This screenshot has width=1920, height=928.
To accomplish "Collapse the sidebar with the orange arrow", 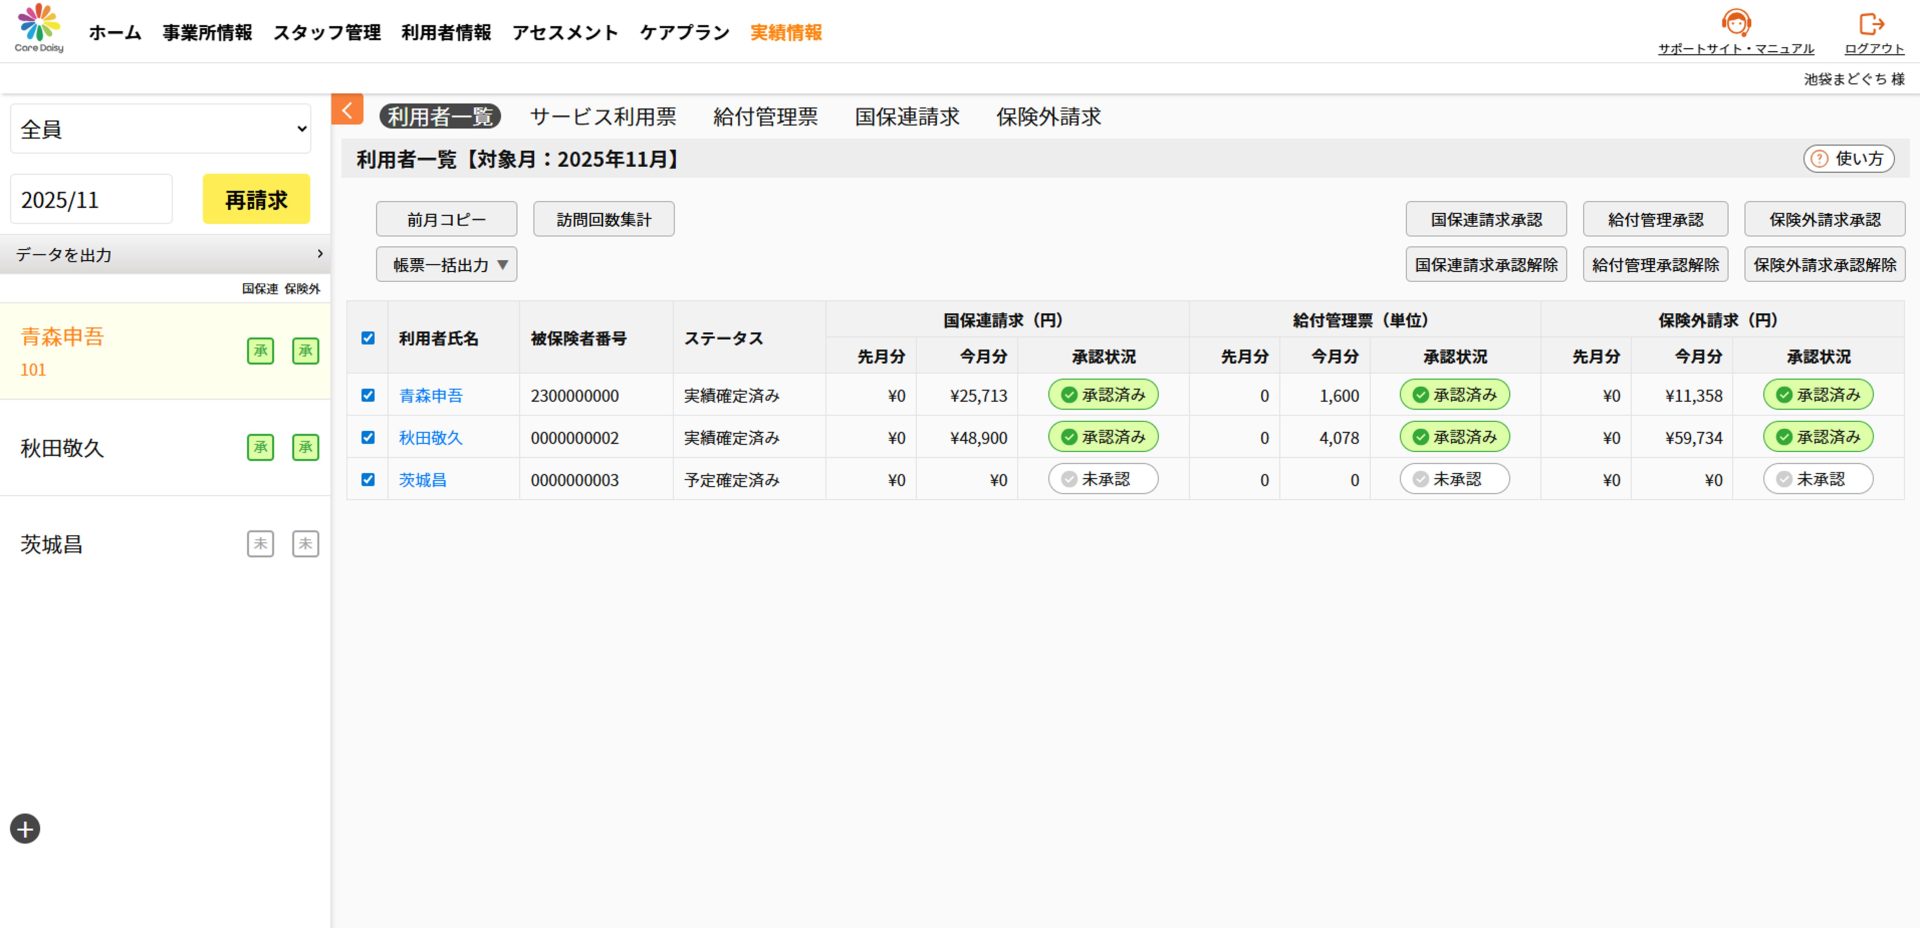I will pyautogui.click(x=347, y=110).
